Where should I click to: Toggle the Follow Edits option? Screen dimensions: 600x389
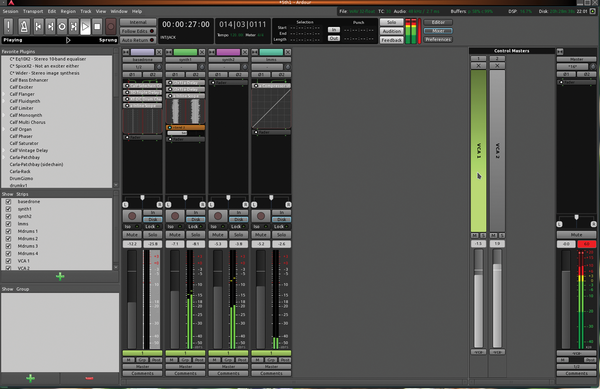pos(138,31)
